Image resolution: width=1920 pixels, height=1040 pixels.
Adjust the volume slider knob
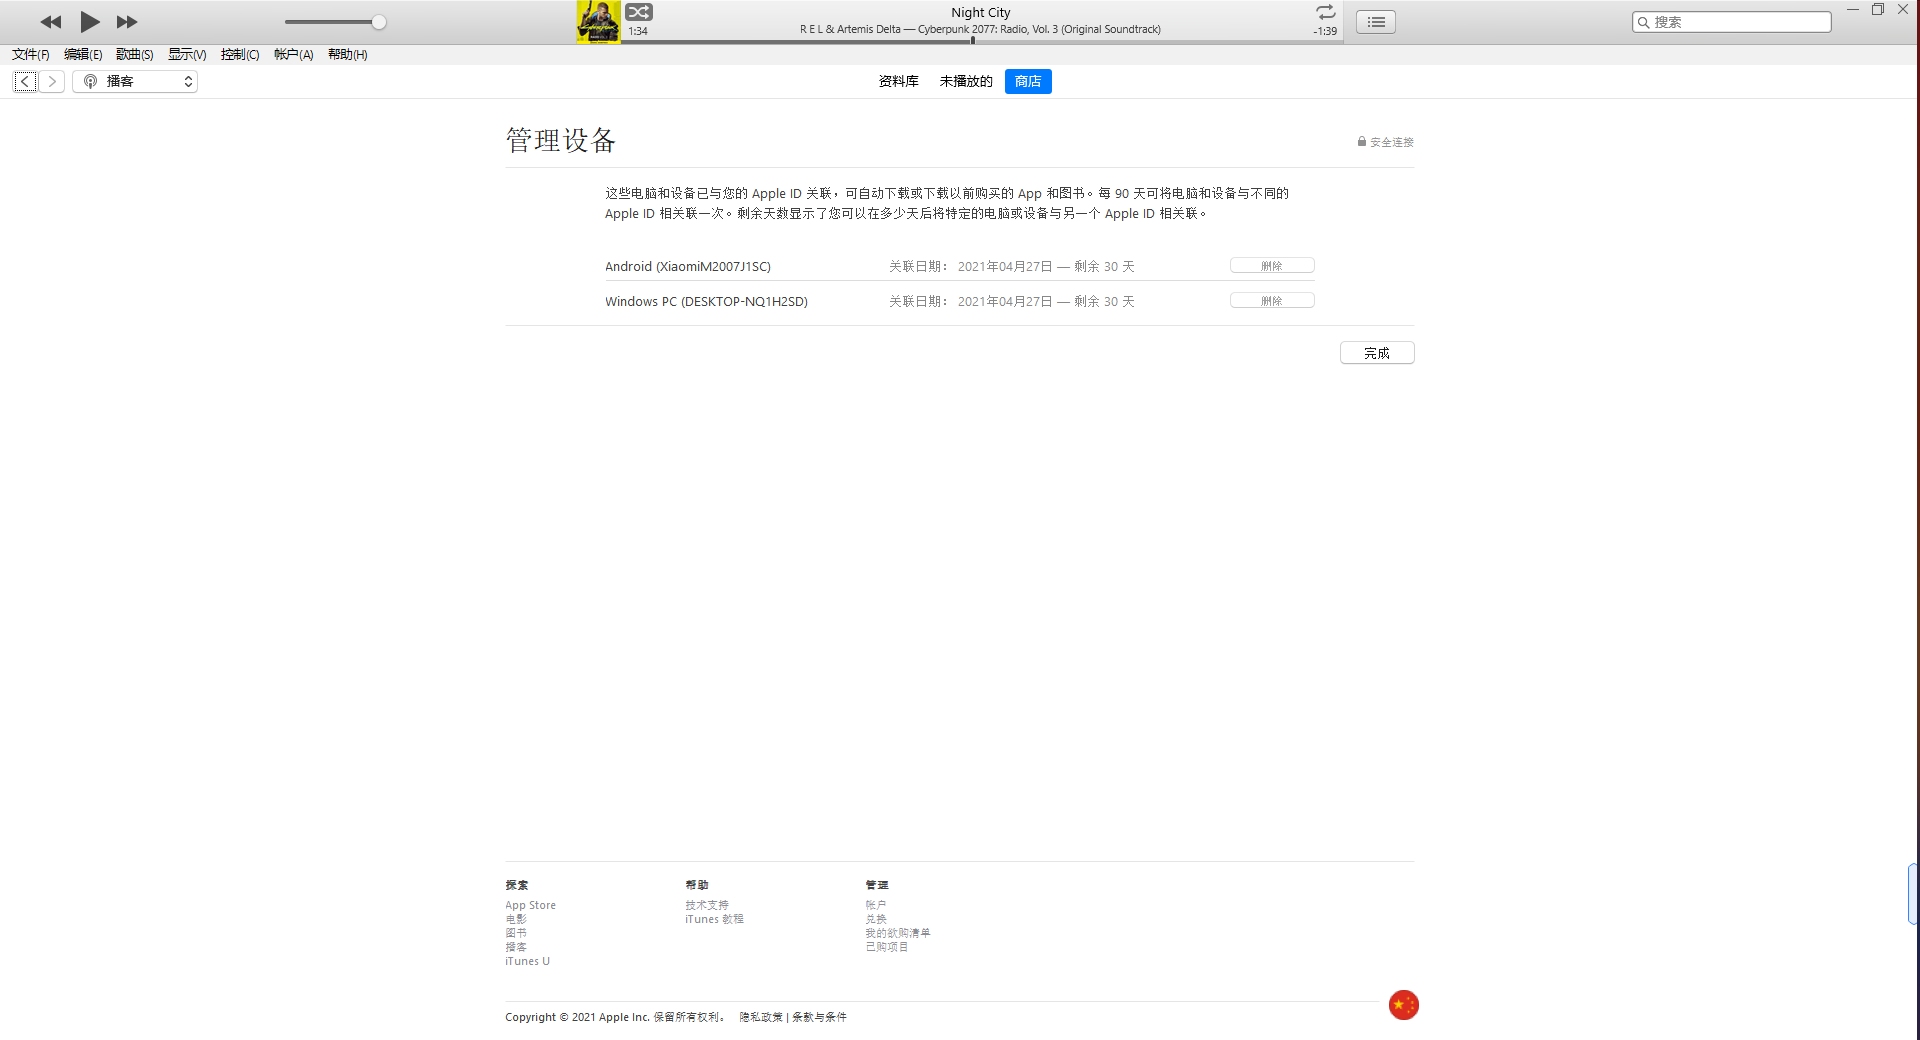pos(379,22)
